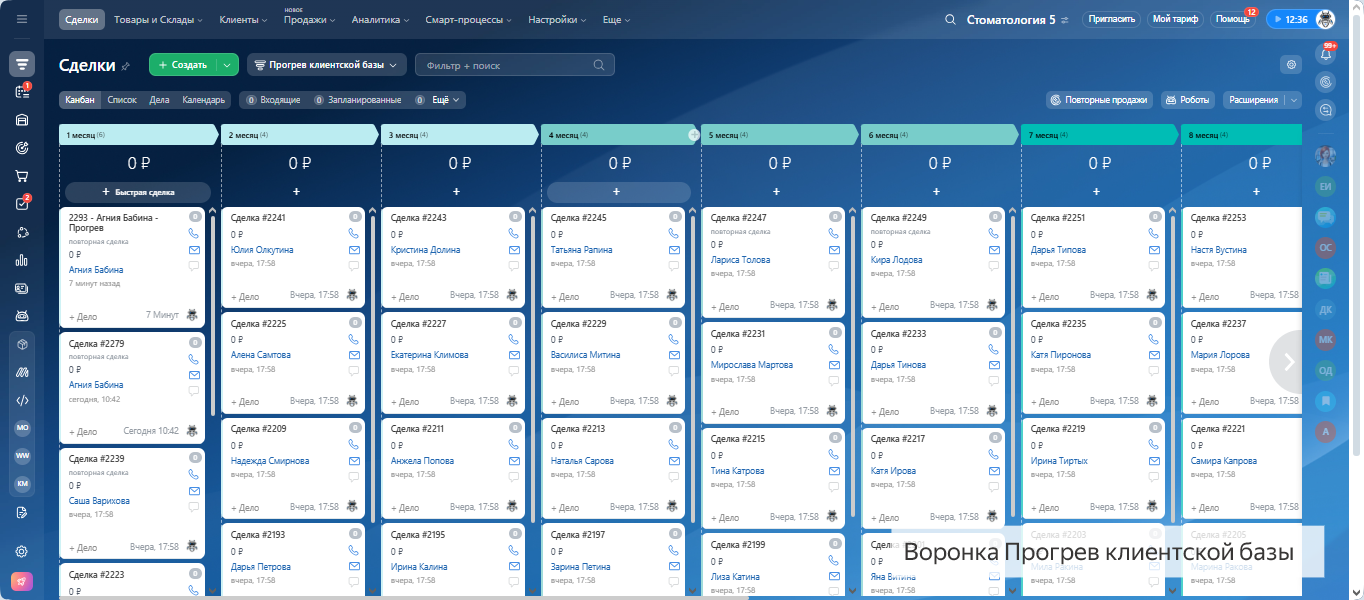This screenshot has width=1364, height=600.
Task: Open settings gear in left sidebar
Action: pyautogui.click(x=22, y=551)
